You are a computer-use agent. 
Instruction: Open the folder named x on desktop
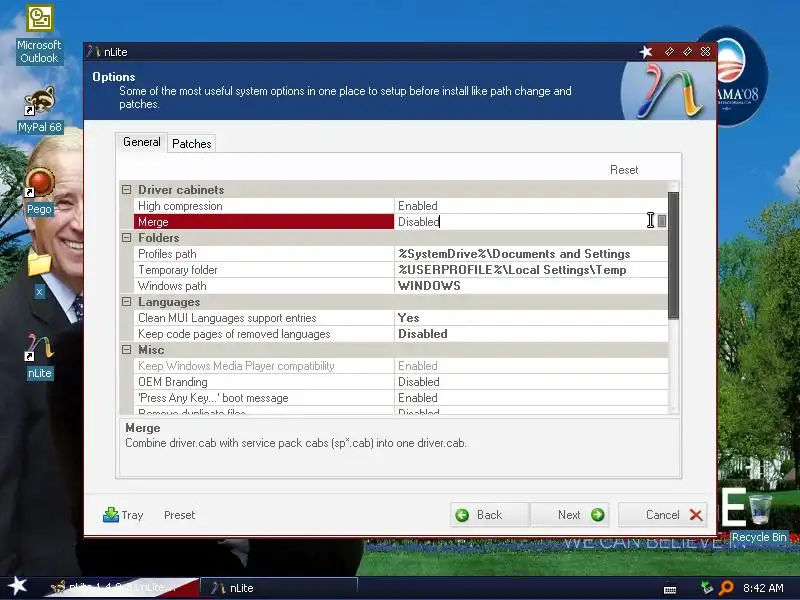tap(39, 274)
